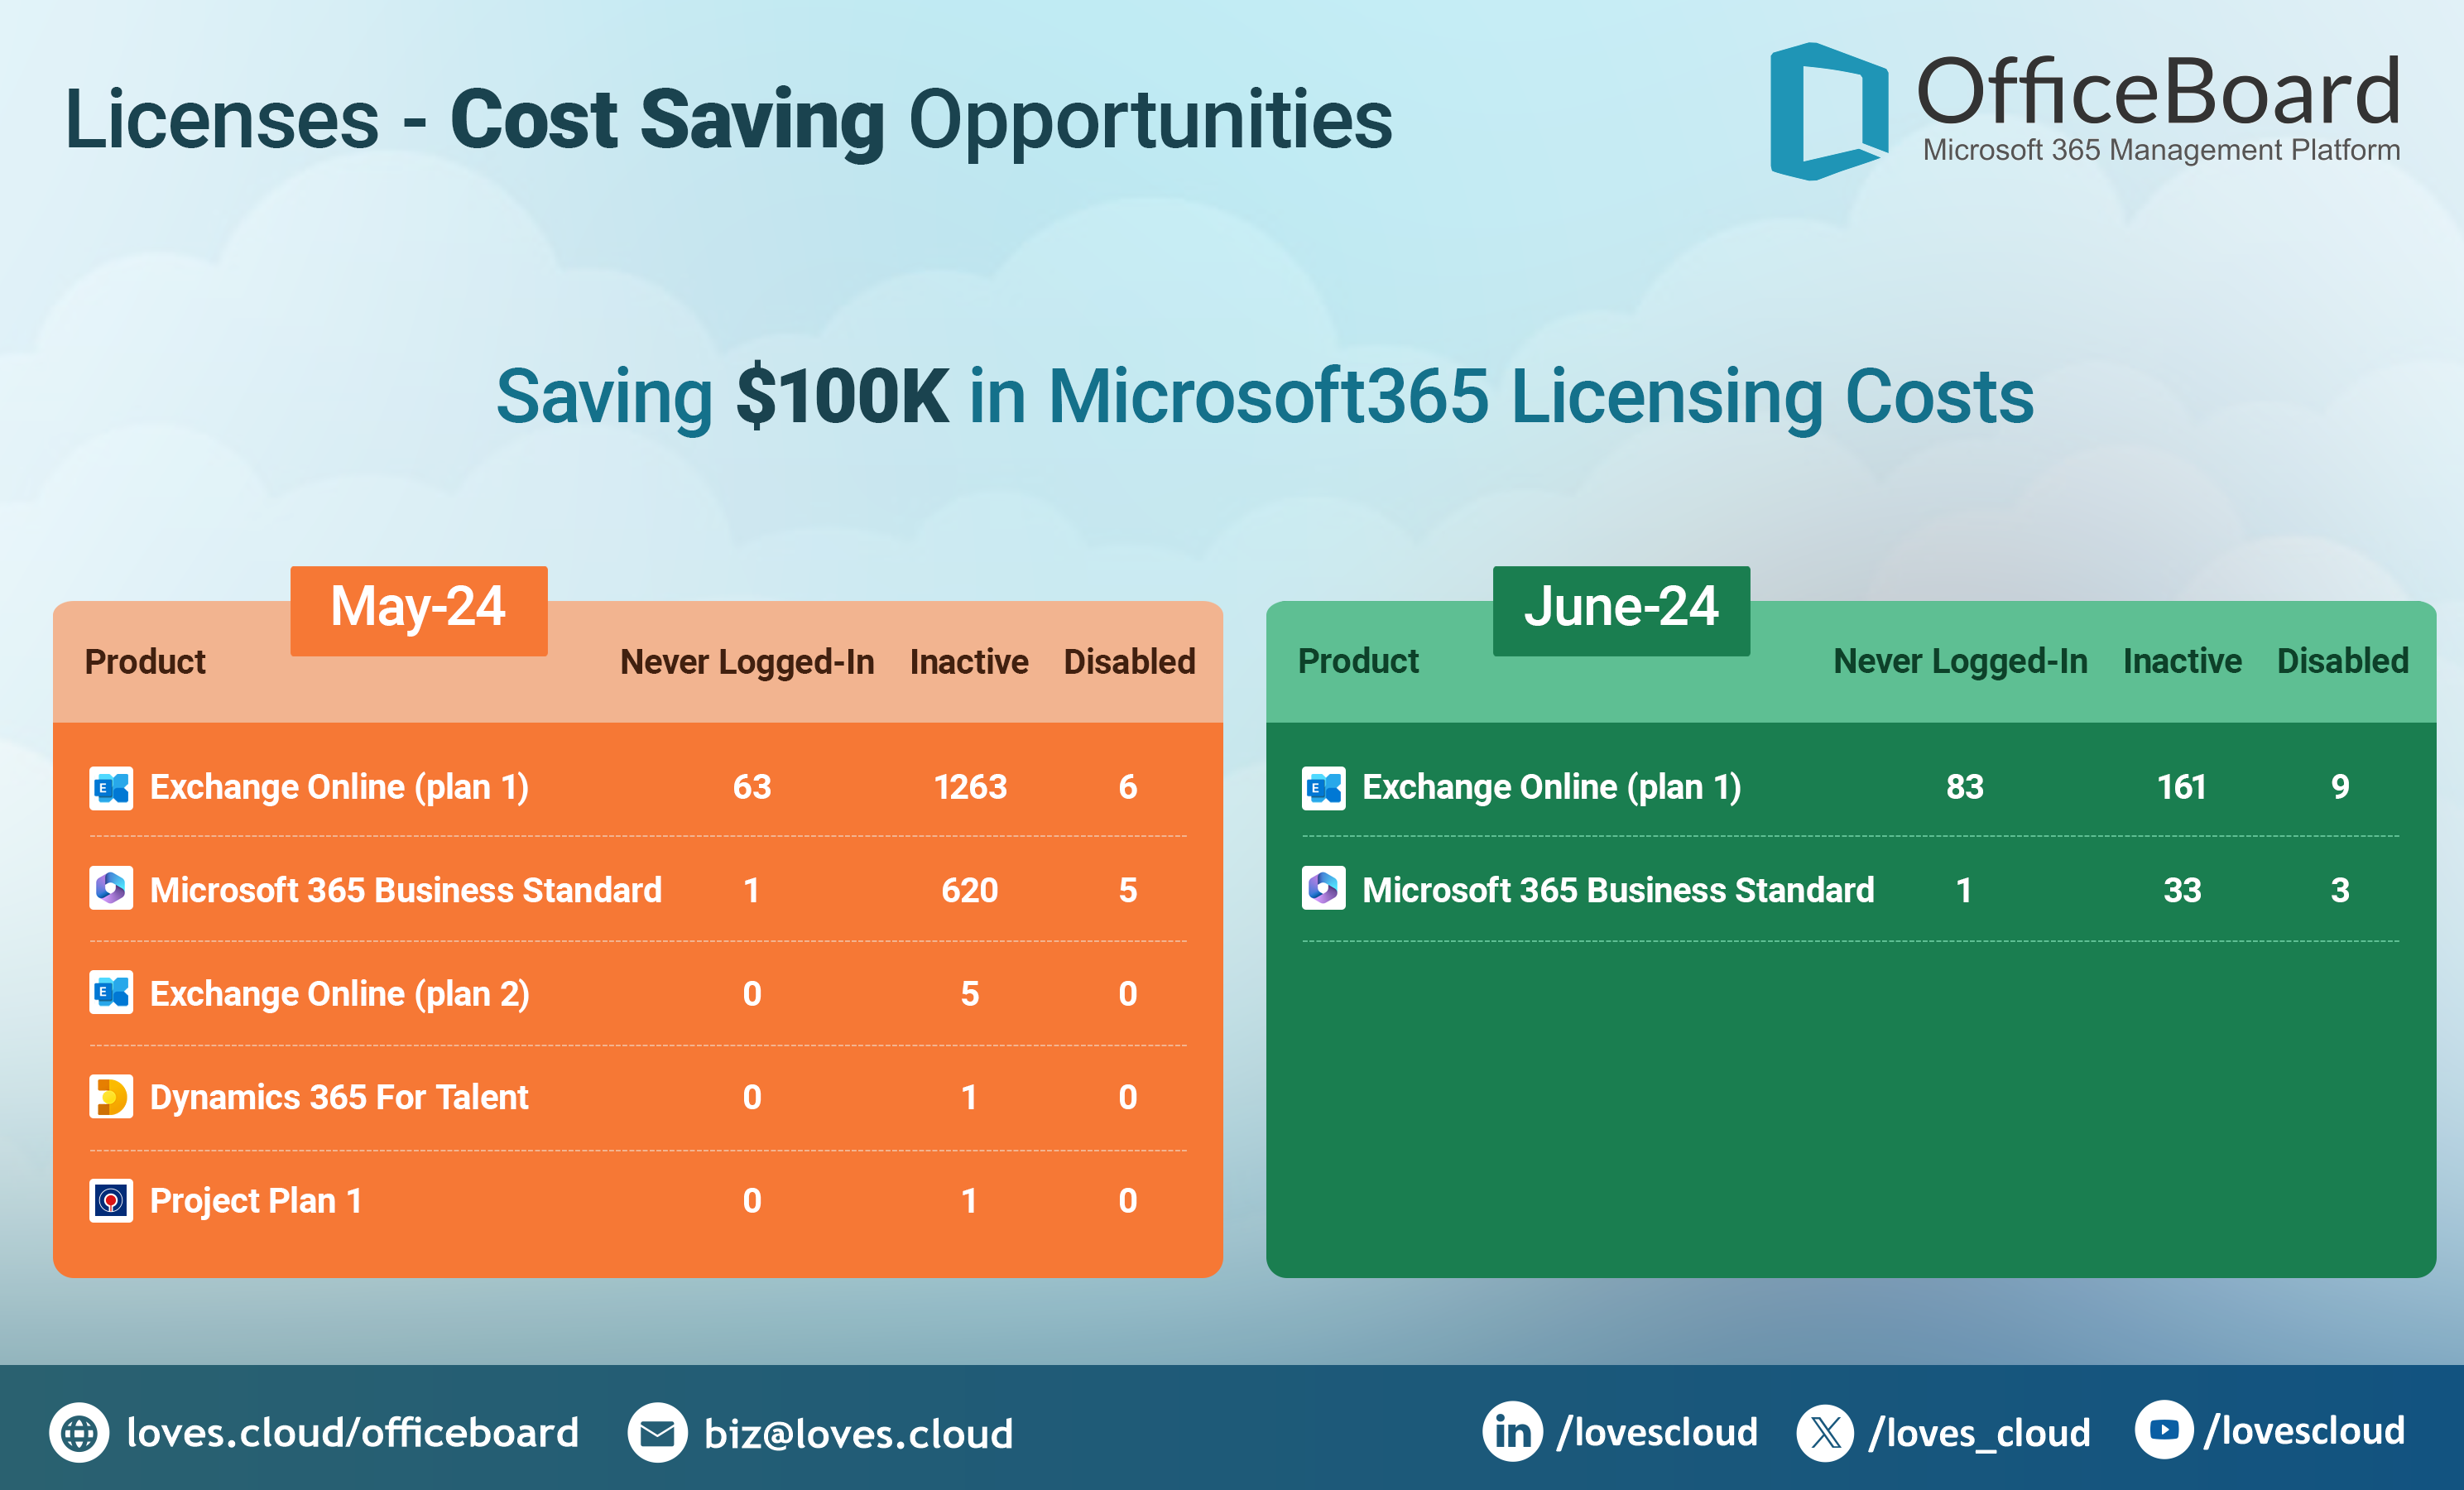Click the 3 disabled value in June-24 table
The image size is (2464, 1490).
2340,890
